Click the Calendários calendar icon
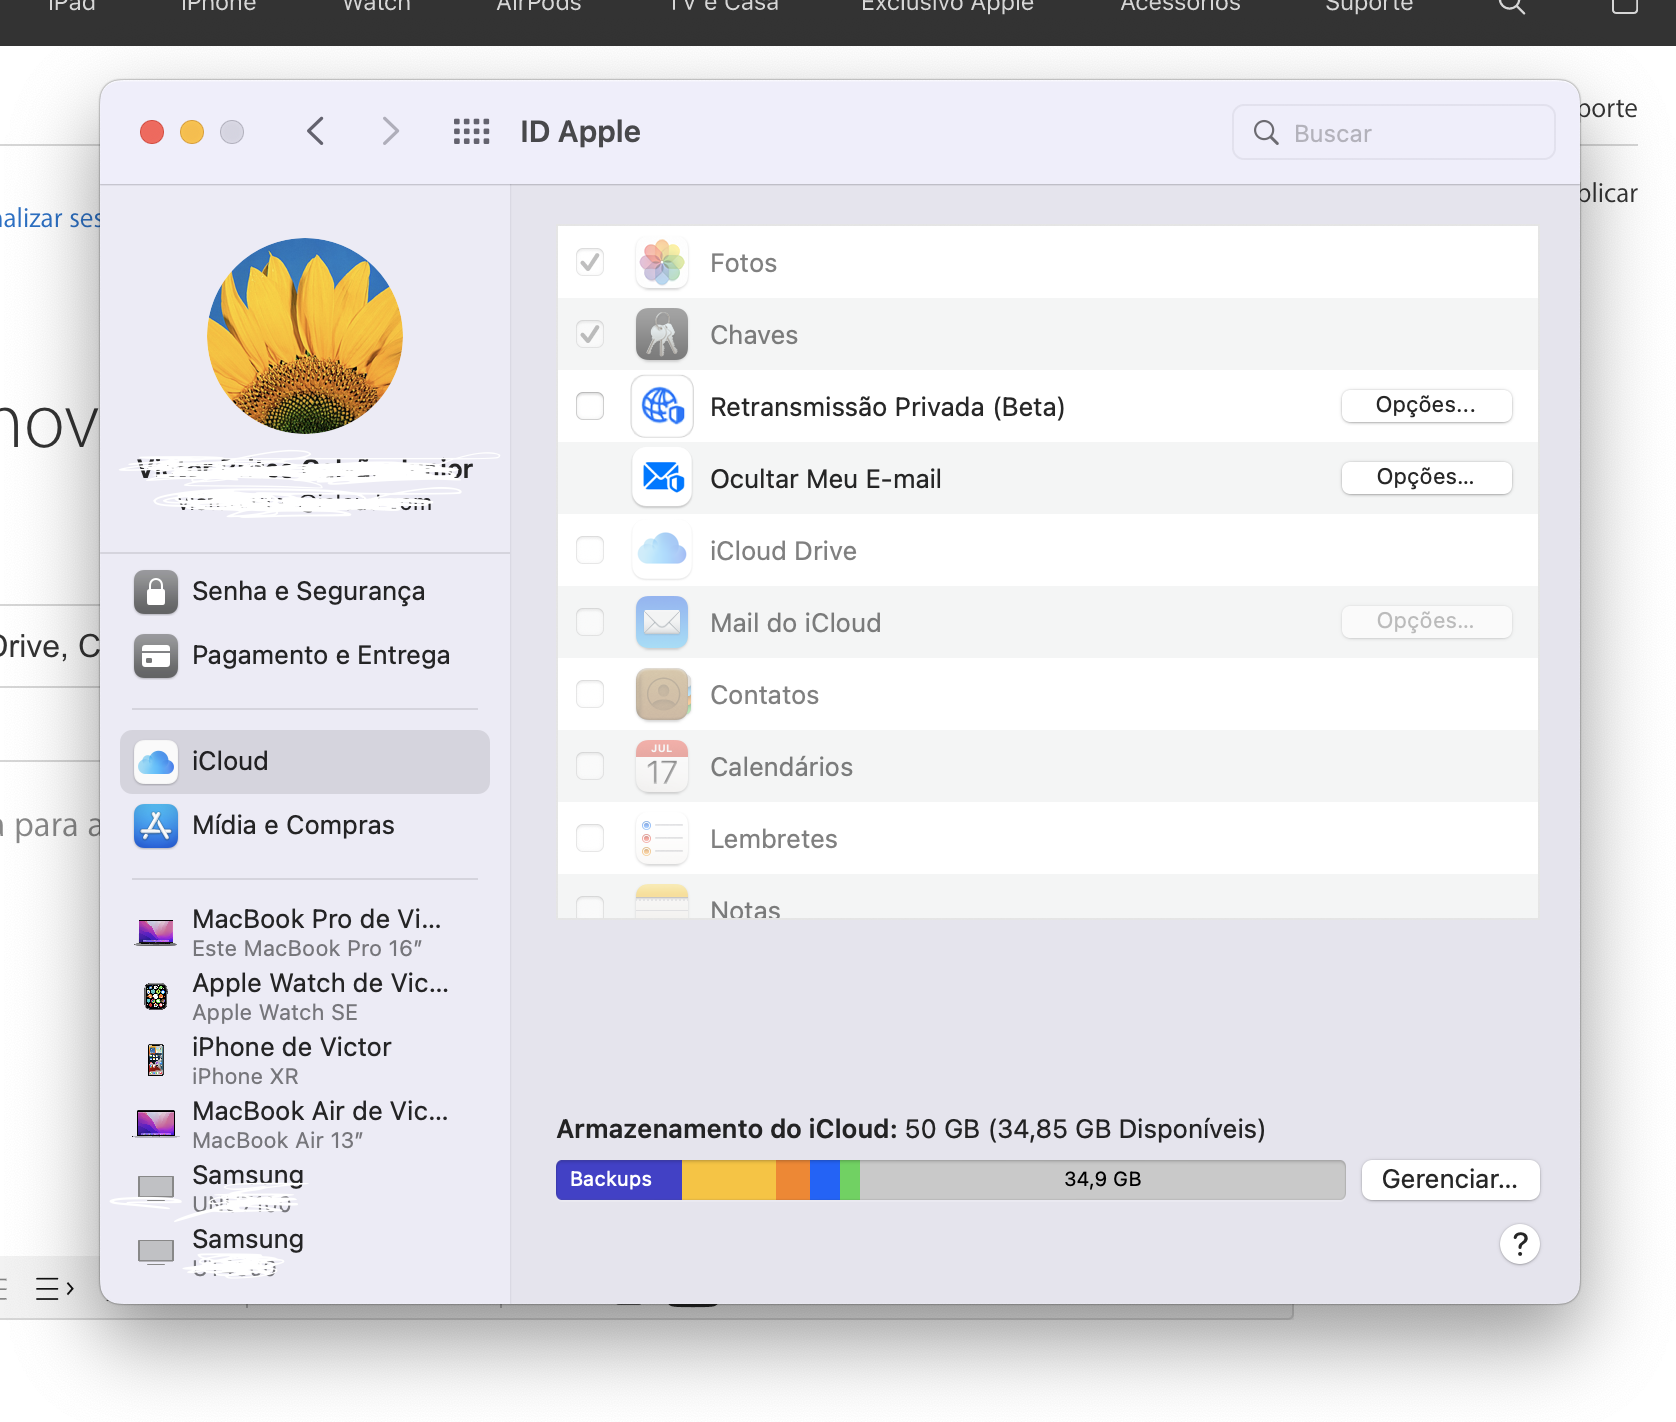This screenshot has height=1422, width=1676. [661, 766]
